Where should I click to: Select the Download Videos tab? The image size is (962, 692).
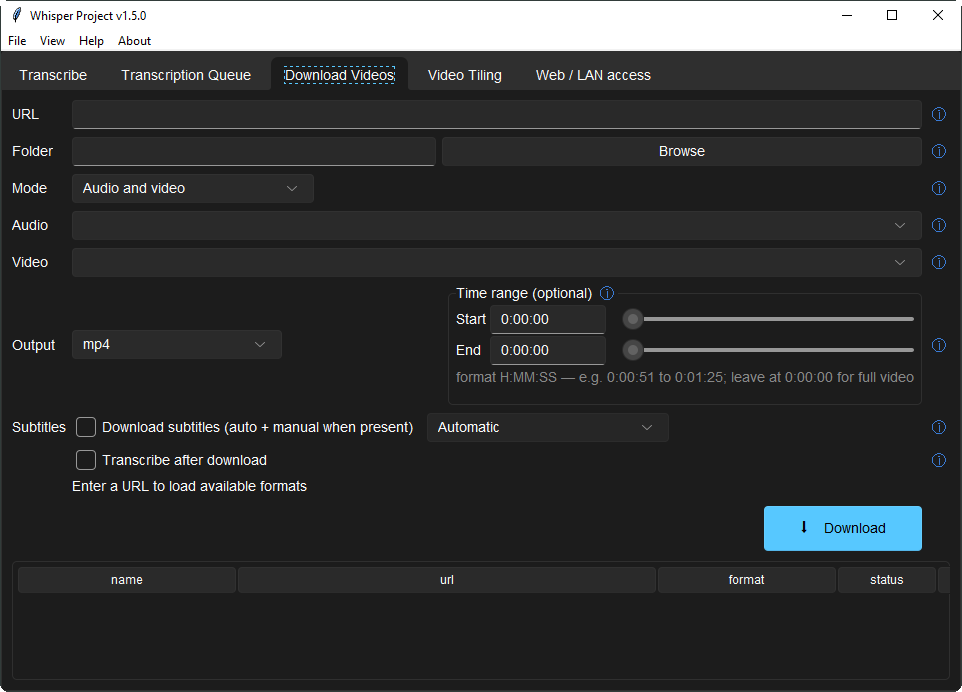click(339, 75)
